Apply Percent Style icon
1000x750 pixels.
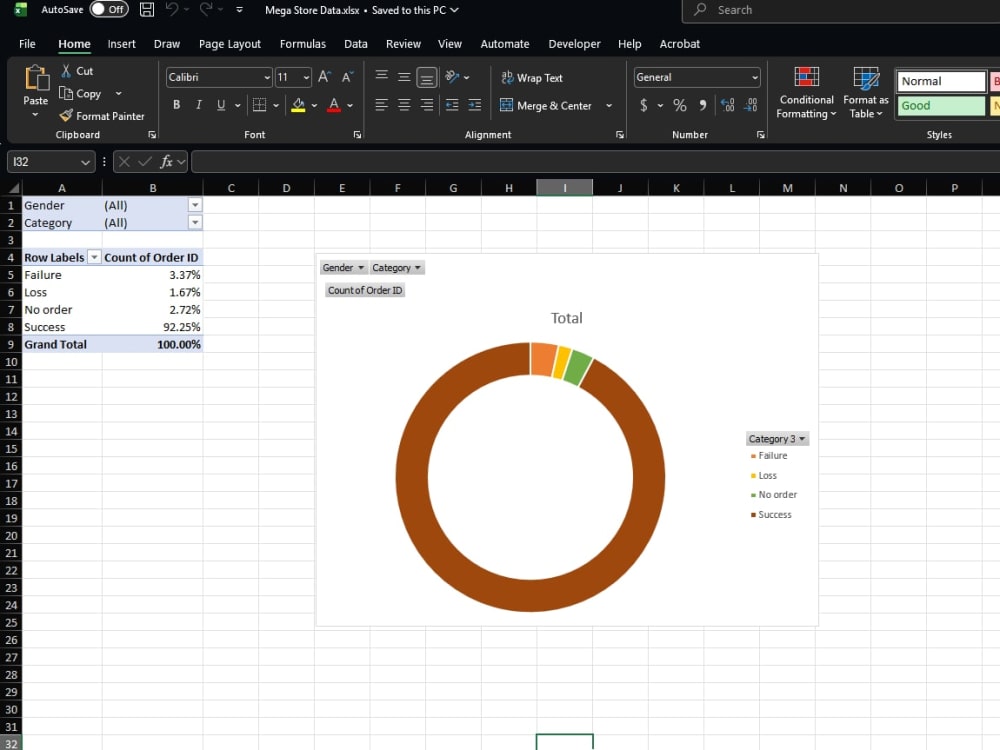pos(680,105)
